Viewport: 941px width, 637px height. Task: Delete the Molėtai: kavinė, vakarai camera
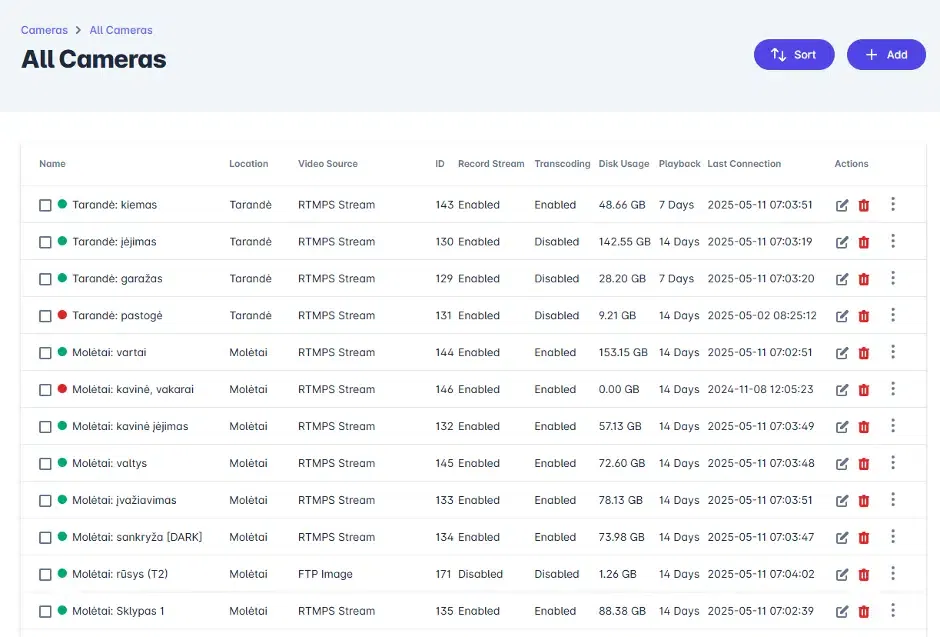pos(863,389)
